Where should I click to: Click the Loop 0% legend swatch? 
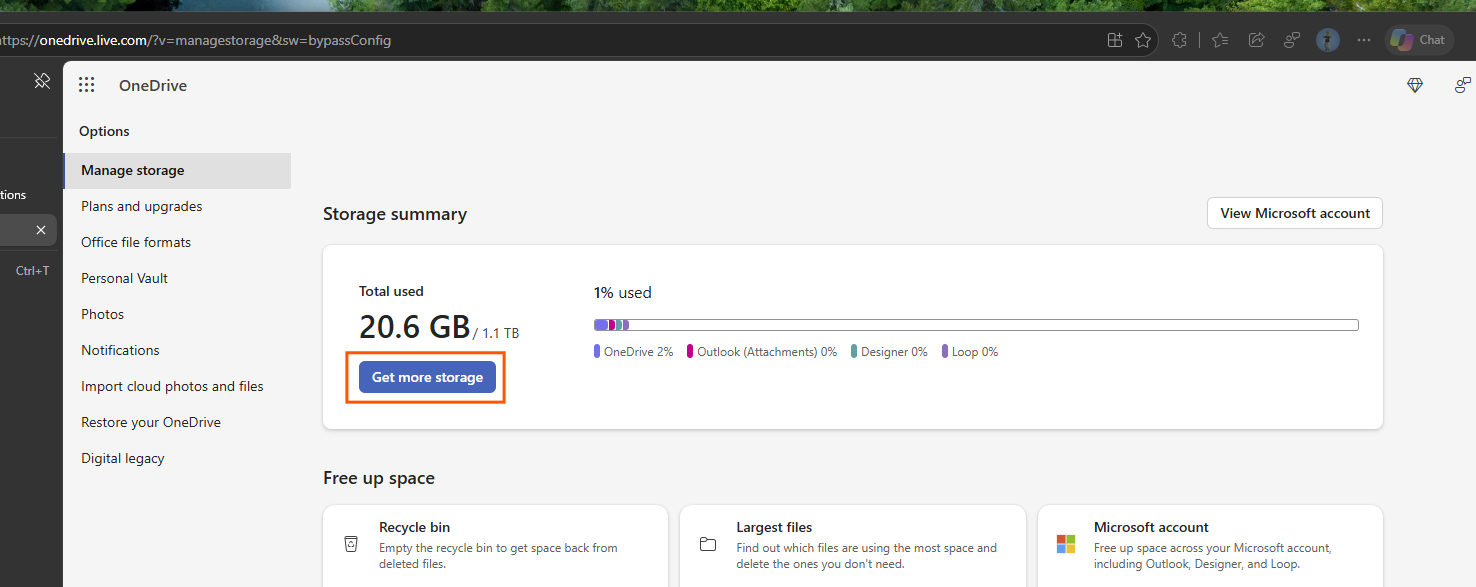(945, 352)
